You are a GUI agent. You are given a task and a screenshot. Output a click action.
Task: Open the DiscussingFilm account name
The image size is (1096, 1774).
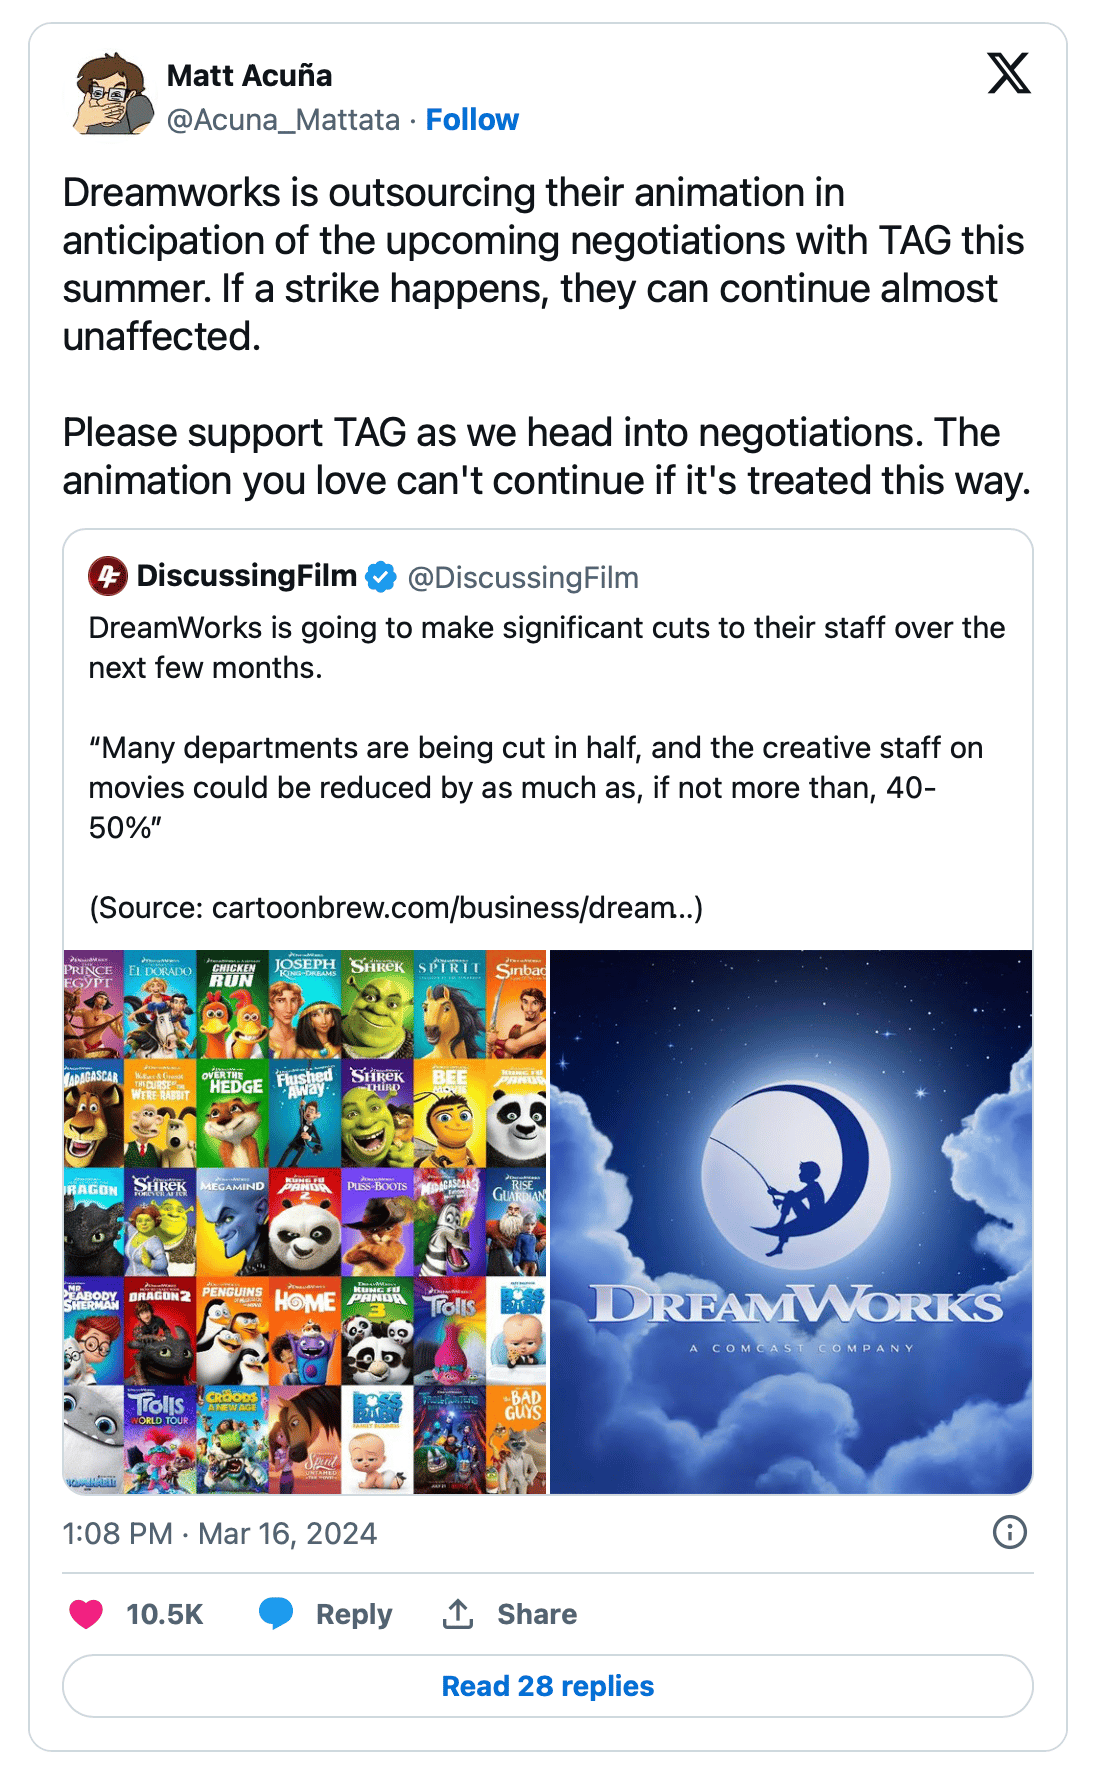coord(247,576)
